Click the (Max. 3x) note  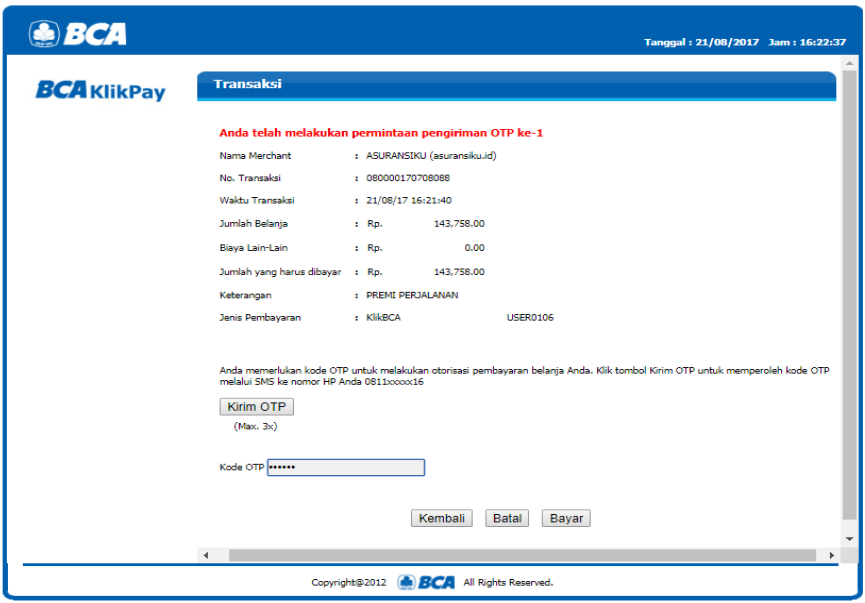[255, 426]
